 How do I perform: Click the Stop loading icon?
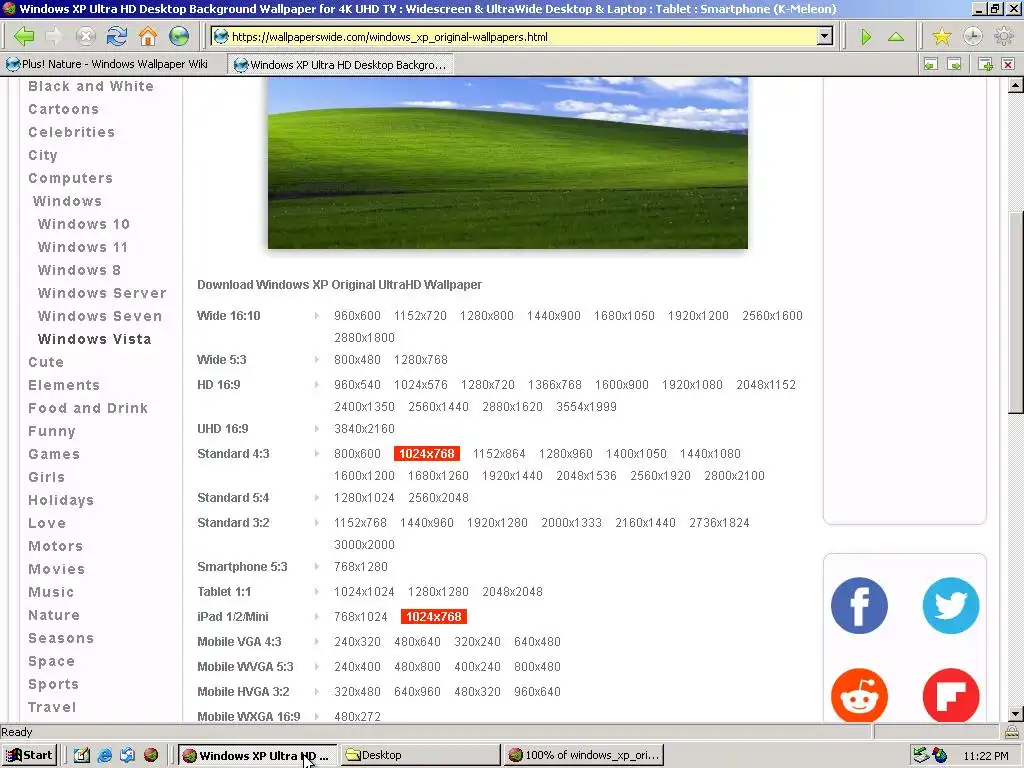point(86,36)
